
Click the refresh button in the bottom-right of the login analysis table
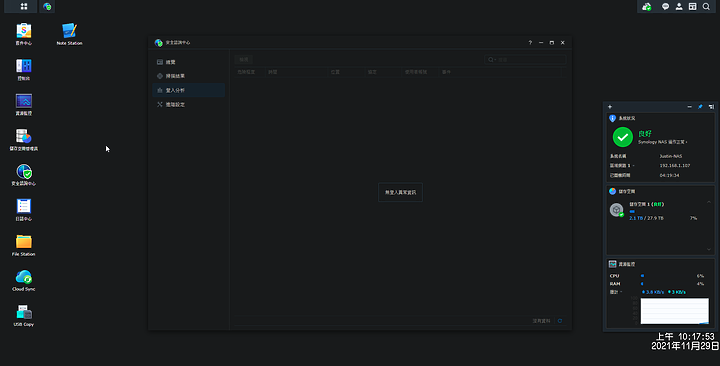[x=560, y=321]
